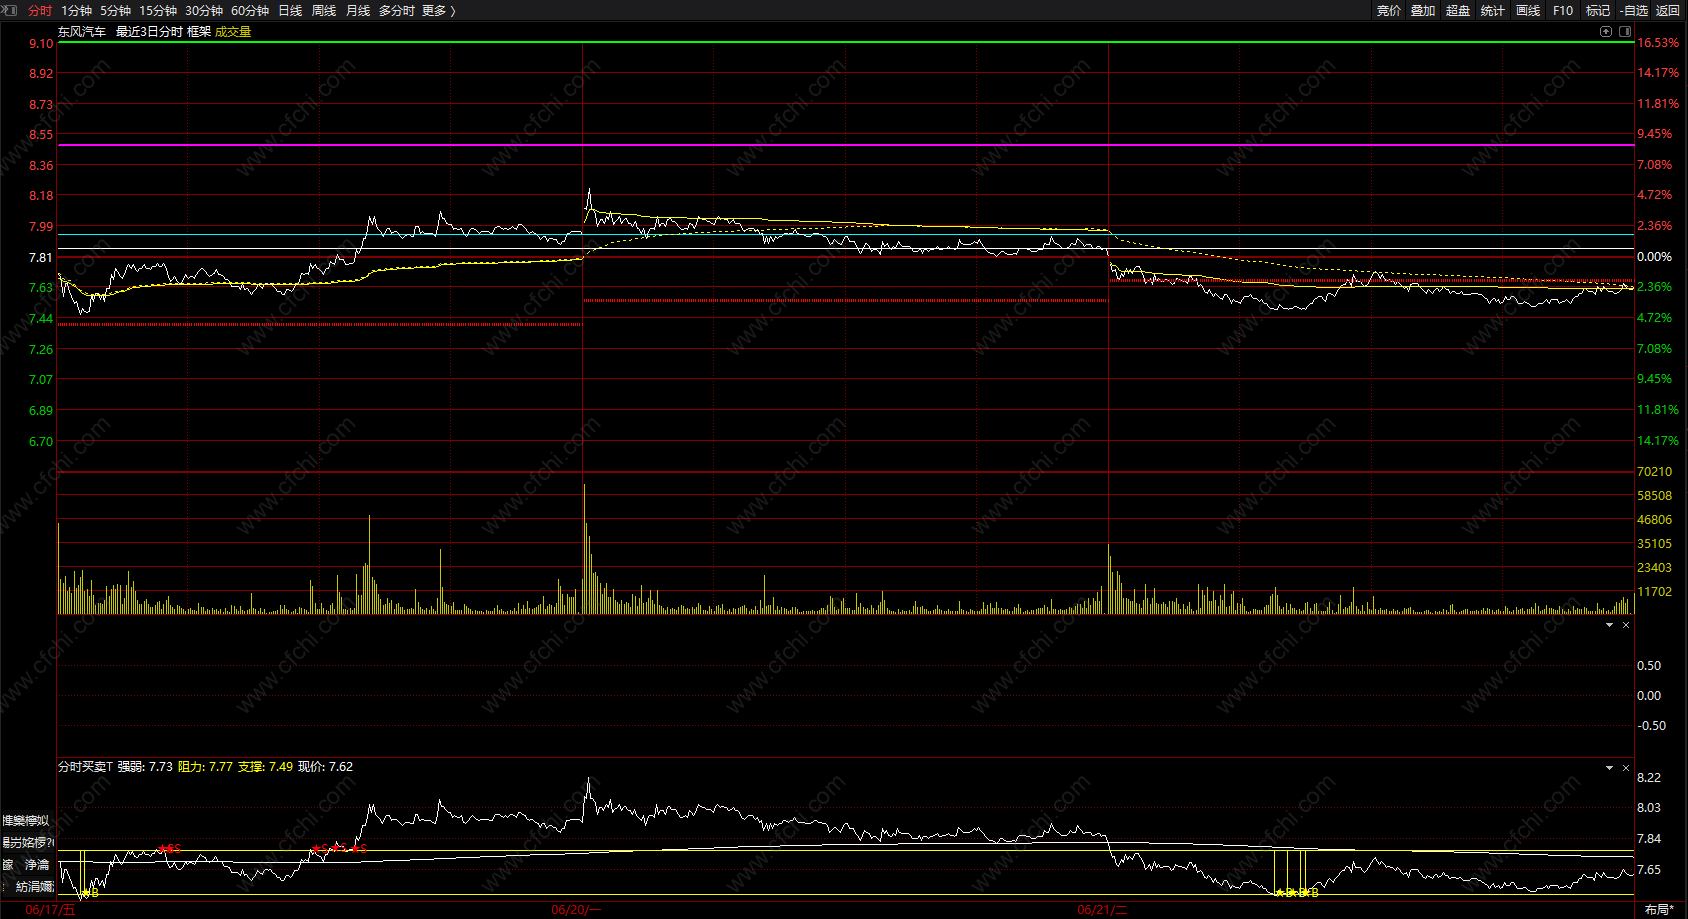Click the up-arrow icon above the price chart
Image resolution: width=1688 pixels, height=919 pixels.
pos(1606,31)
